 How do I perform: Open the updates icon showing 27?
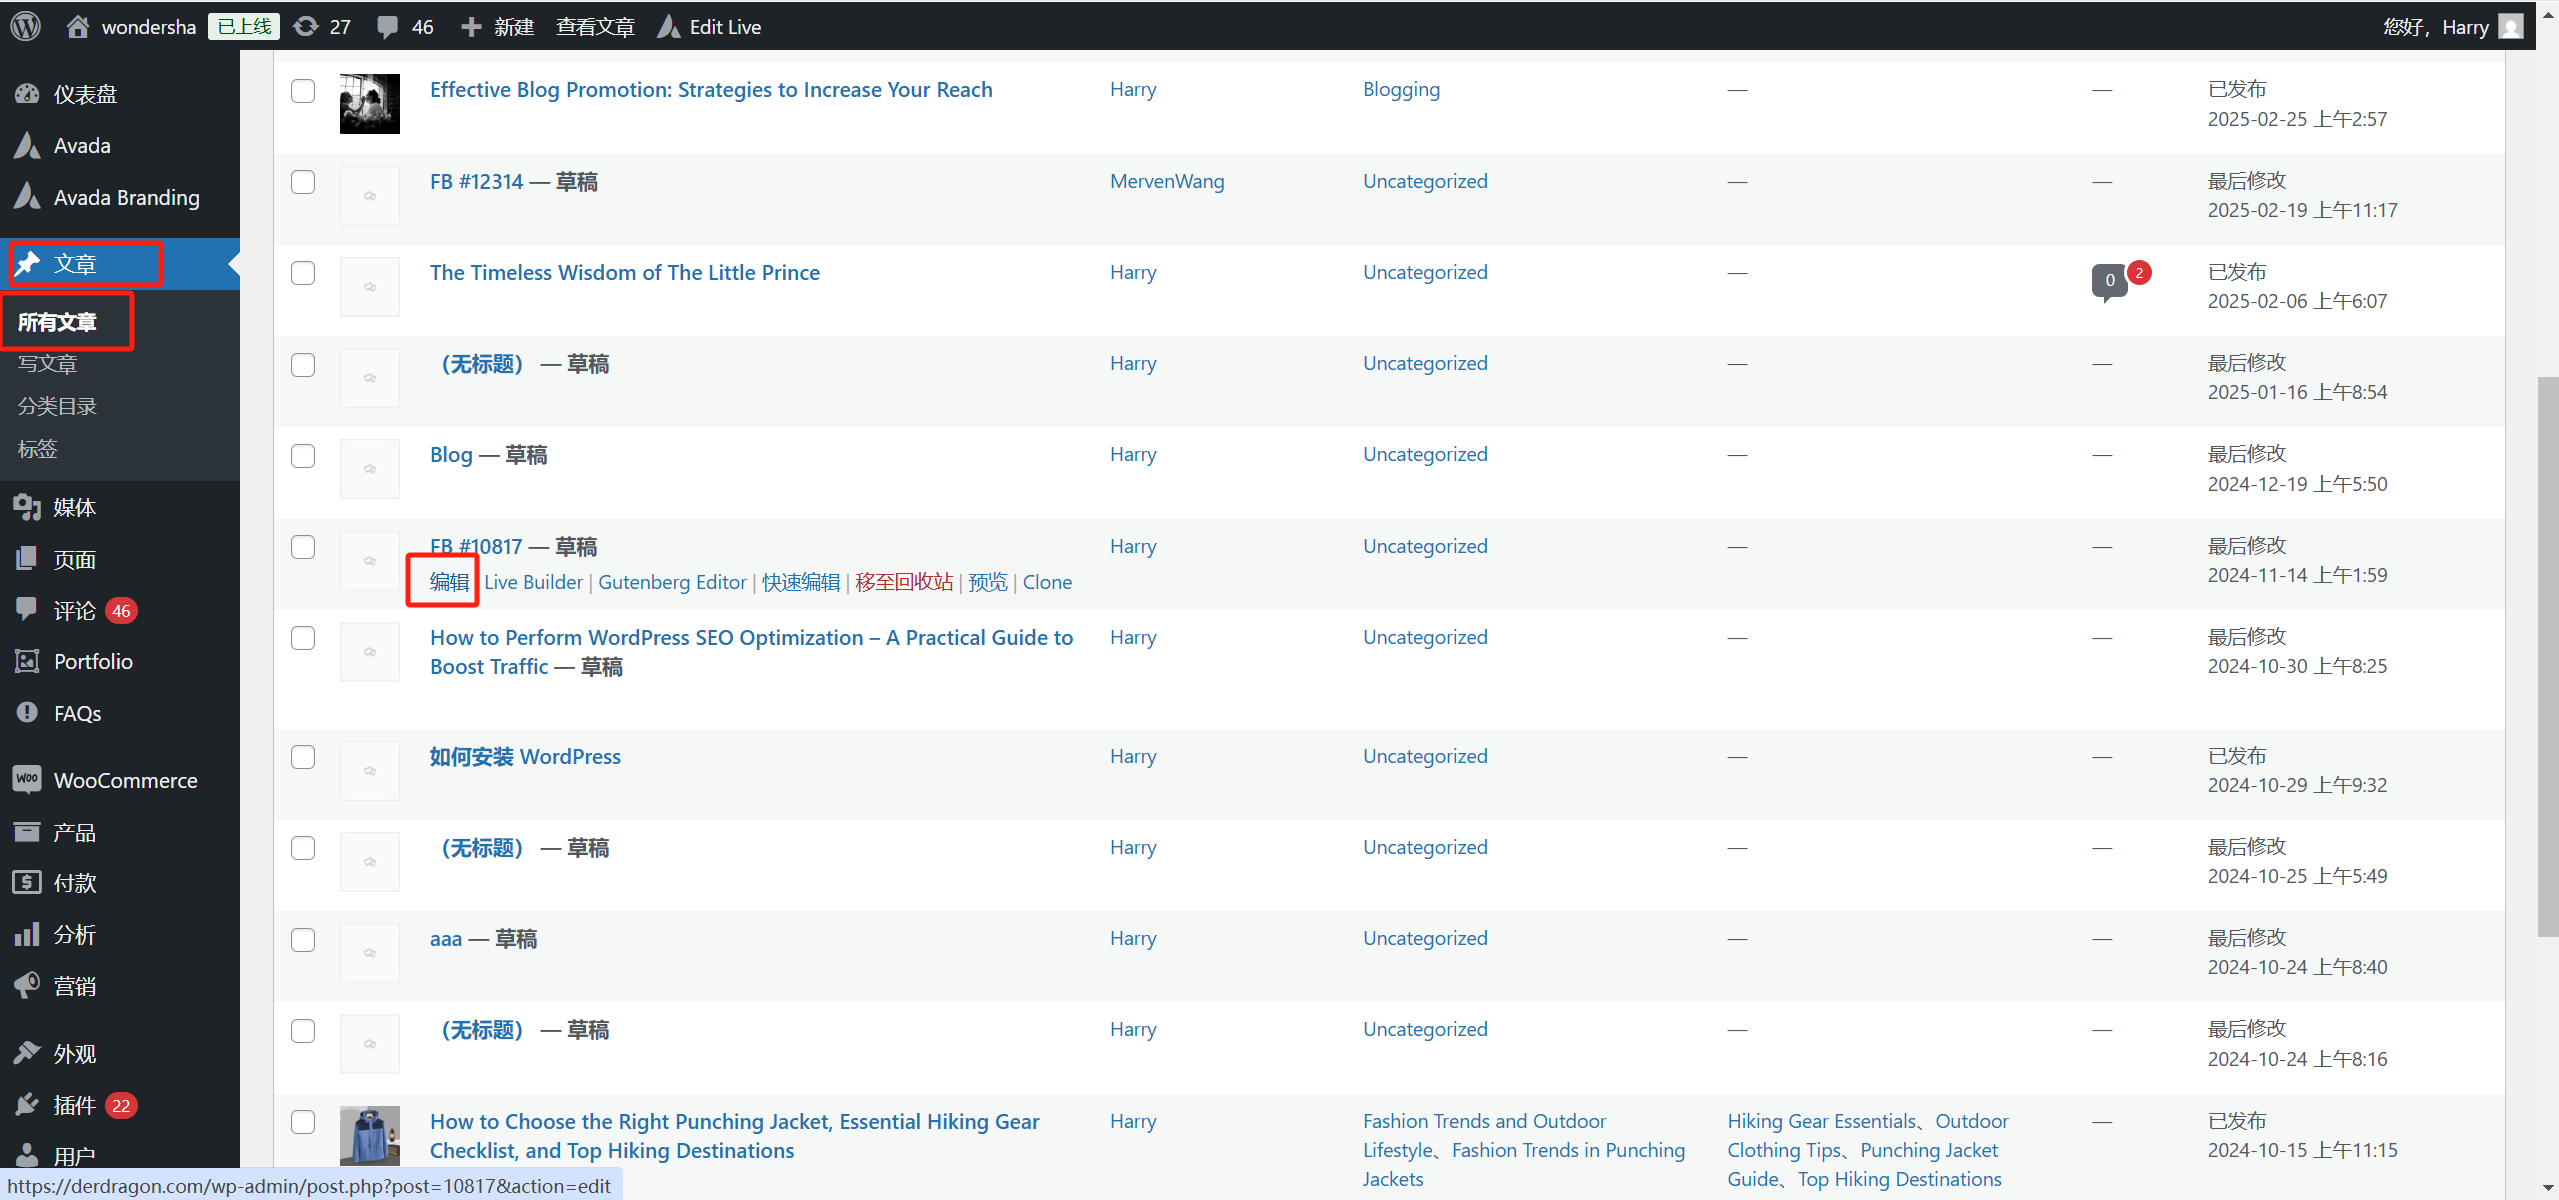[x=306, y=26]
